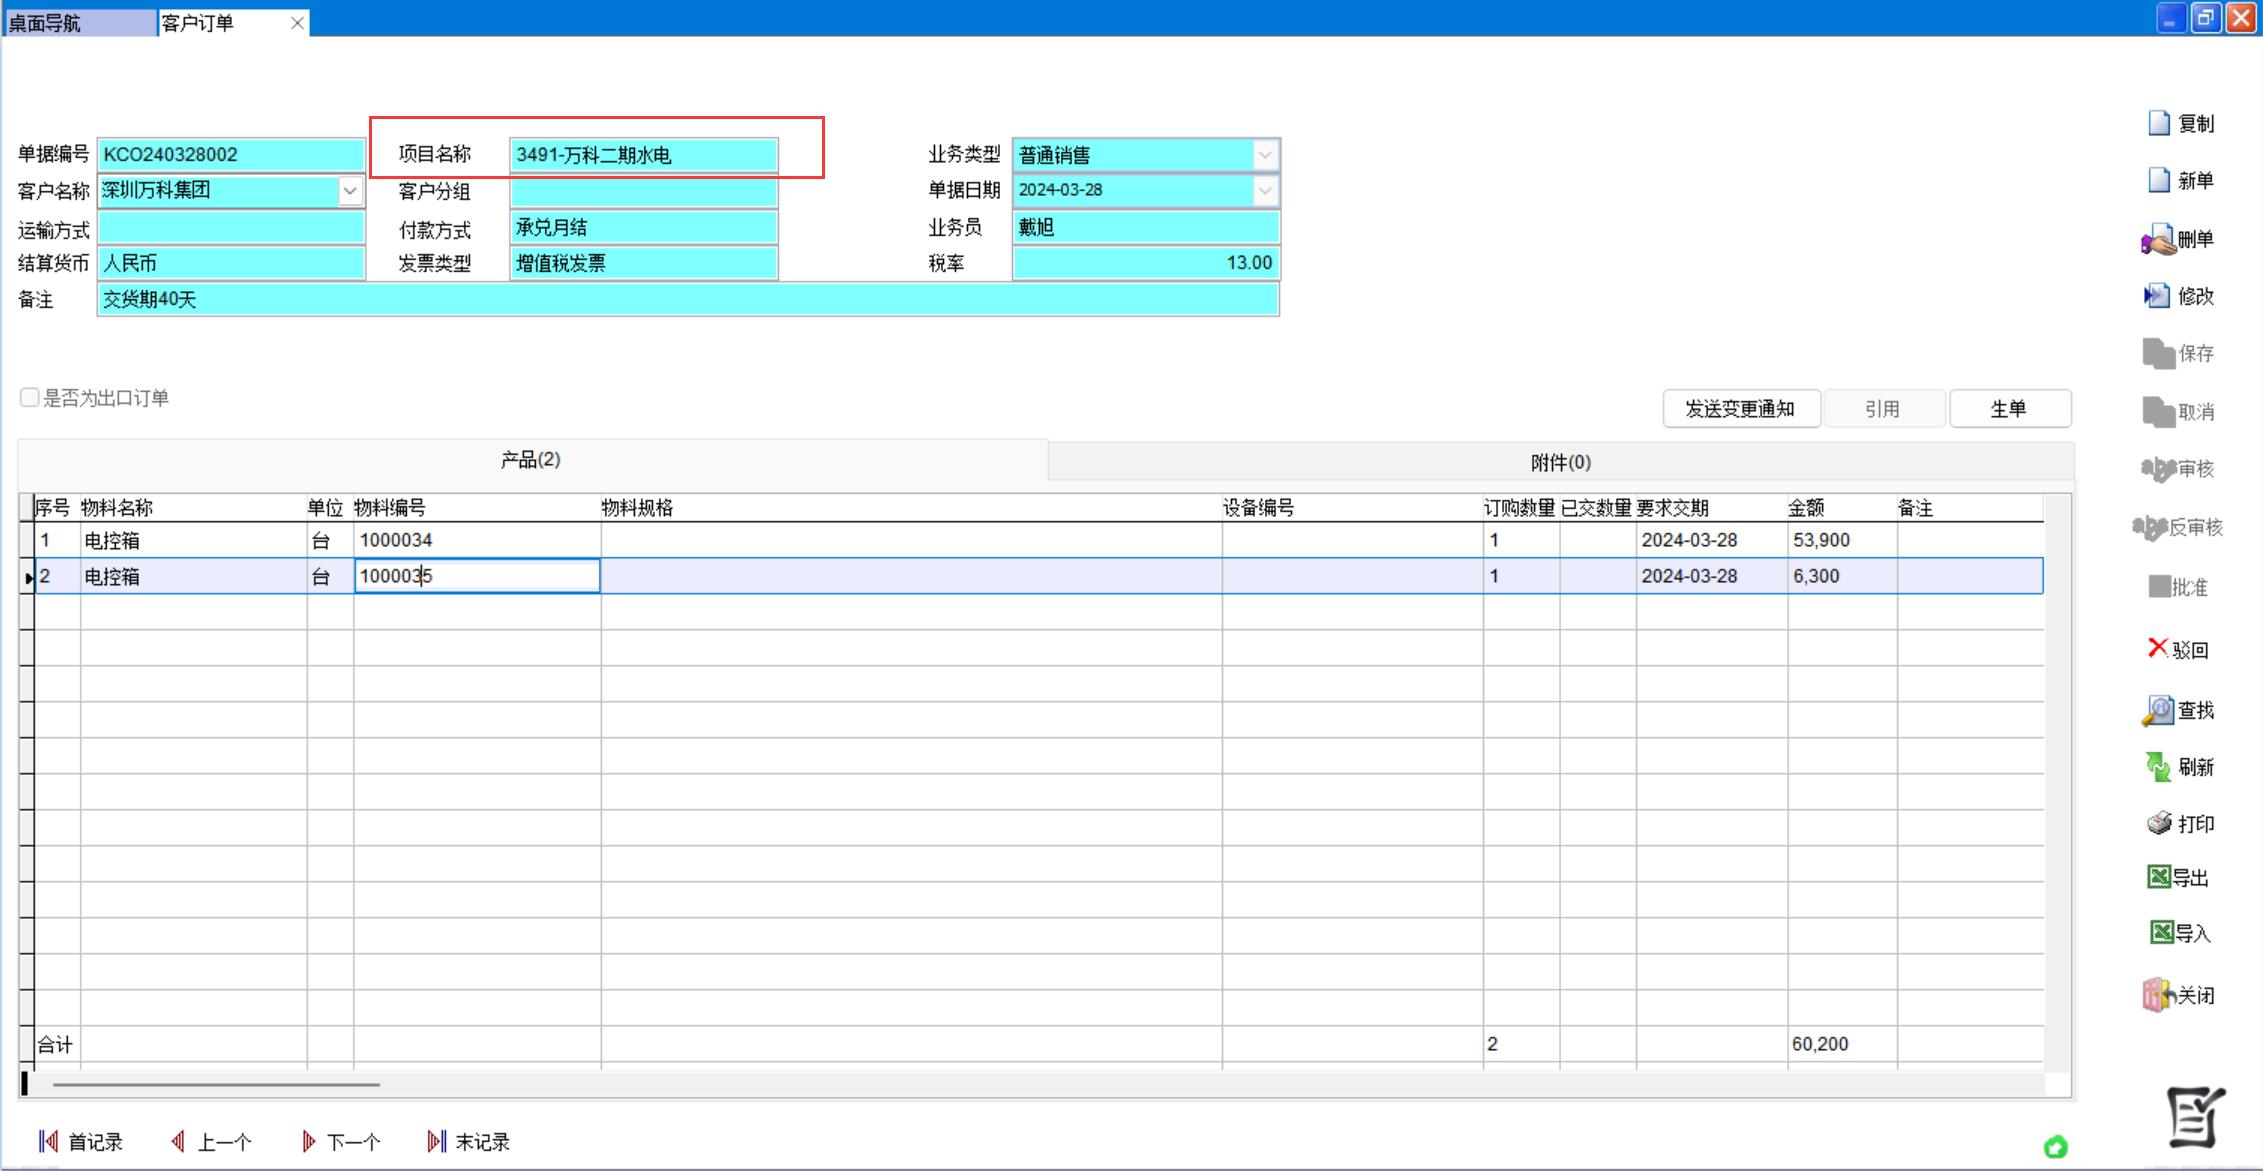Screen dimensions: 2263x1171
Task: Close the form with 关闭 icon
Action: pos(2158,995)
